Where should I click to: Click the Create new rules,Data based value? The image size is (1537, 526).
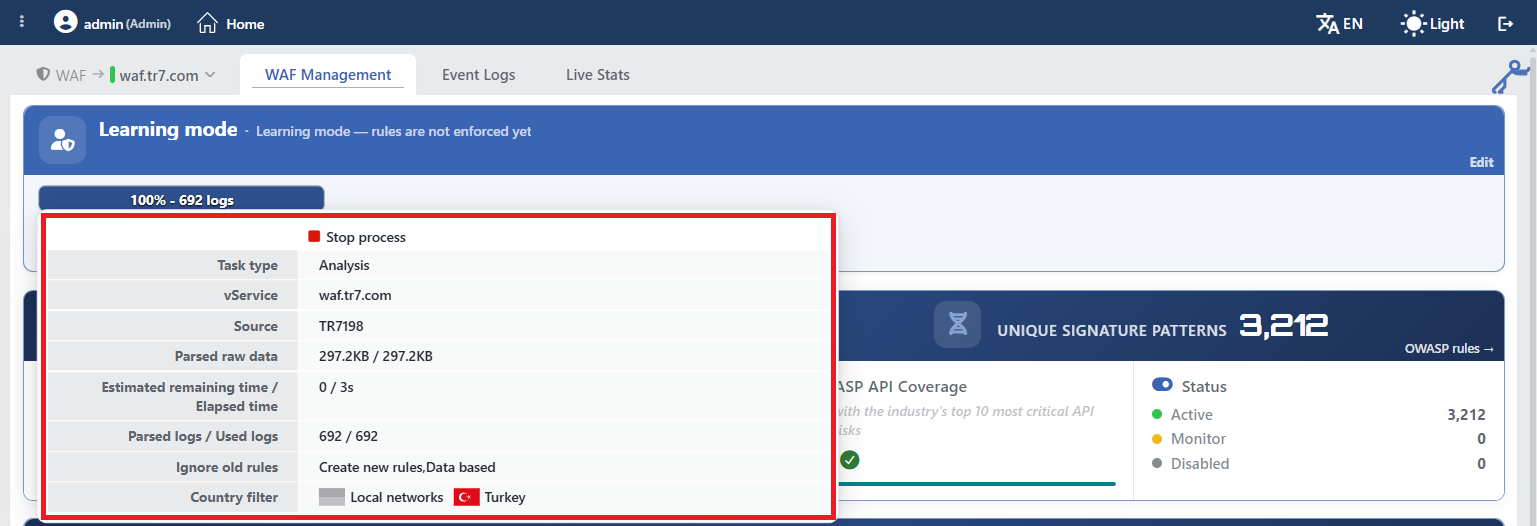407,467
